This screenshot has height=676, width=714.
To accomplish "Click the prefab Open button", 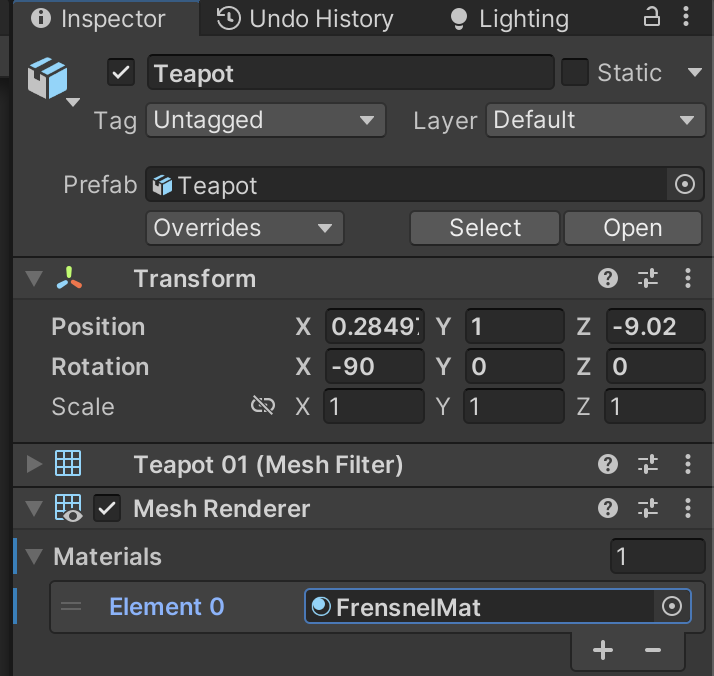I will pos(632,228).
